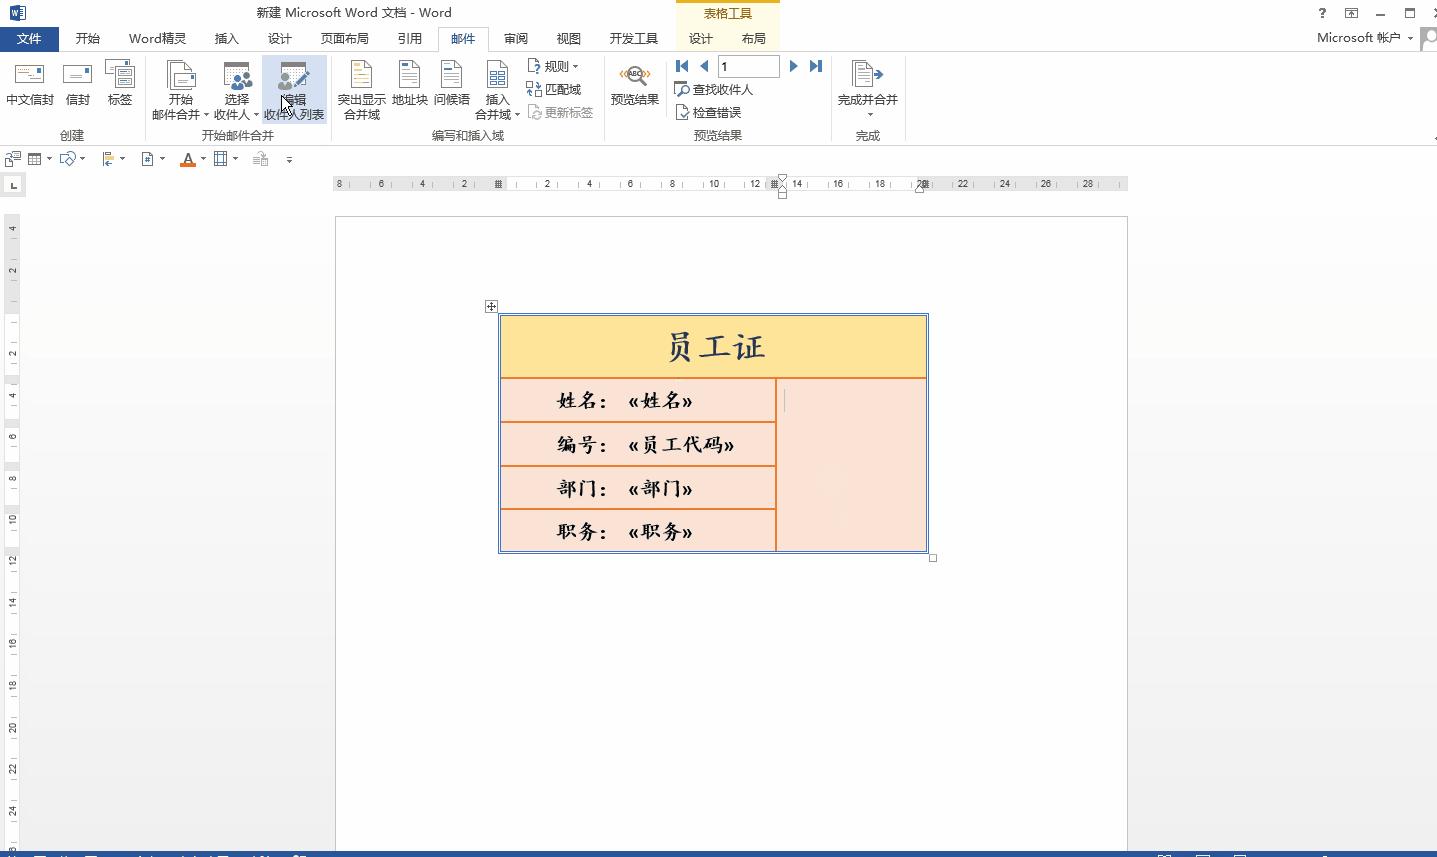Viewport: 1437px width, 857px height.
Task: Click the 中文信封 (Chinese Envelope) icon
Action: (29, 89)
